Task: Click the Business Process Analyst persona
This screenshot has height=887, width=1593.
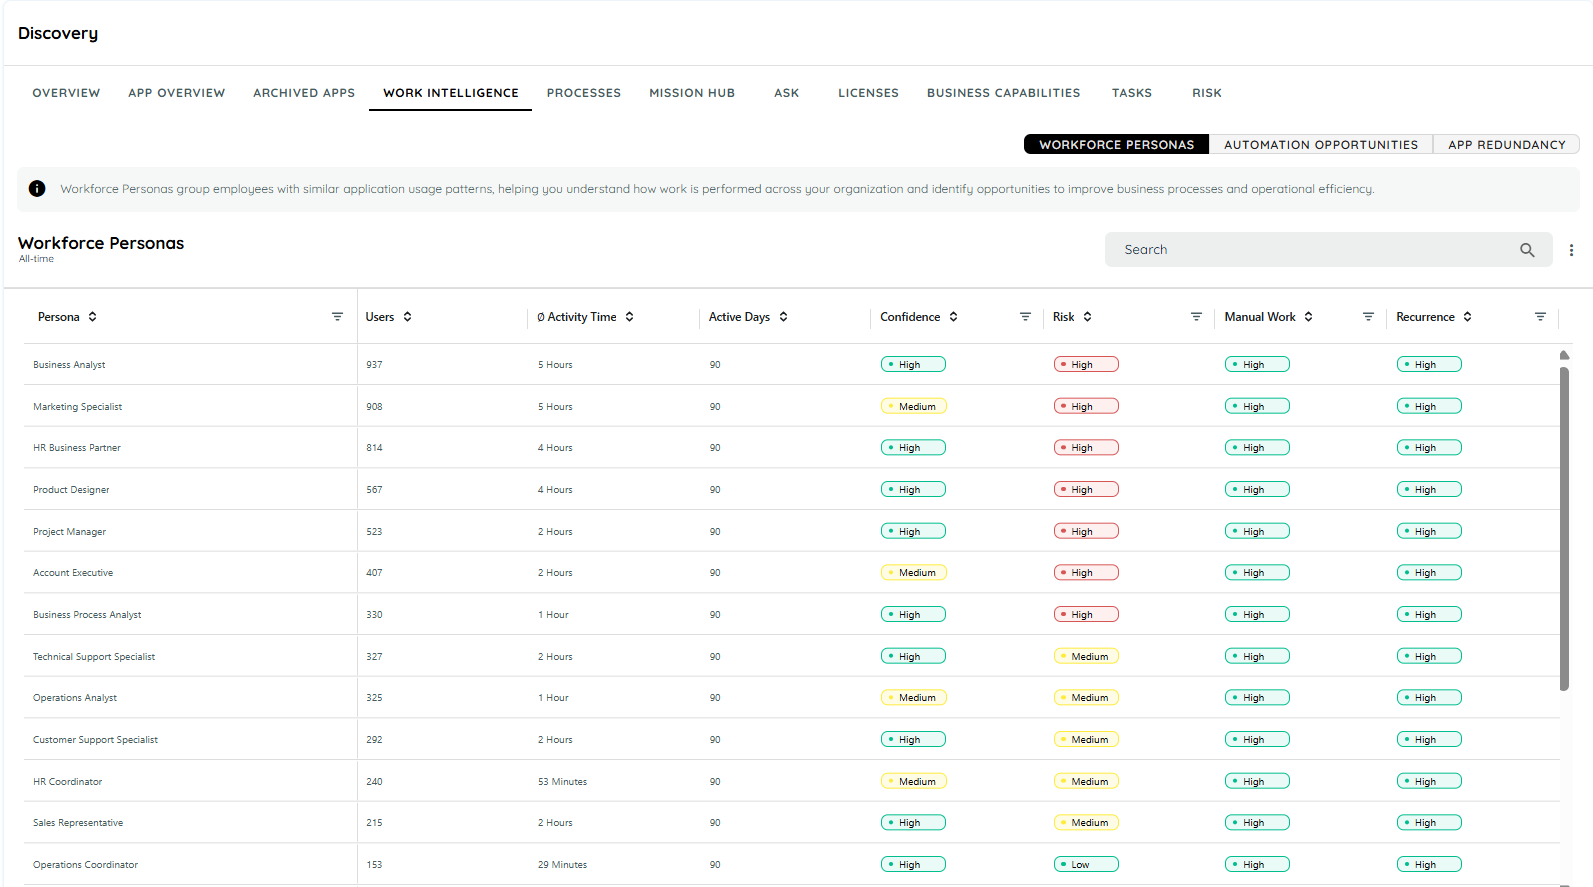Action: click(x=87, y=615)
